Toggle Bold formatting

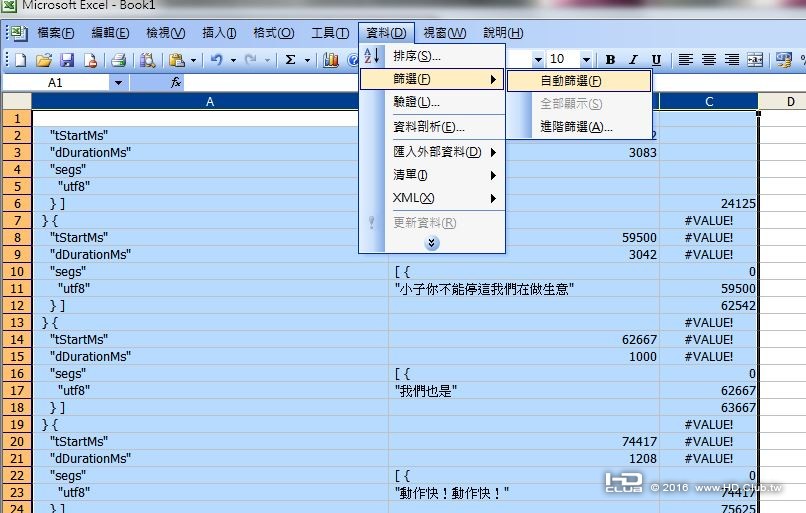coord(610,60)
